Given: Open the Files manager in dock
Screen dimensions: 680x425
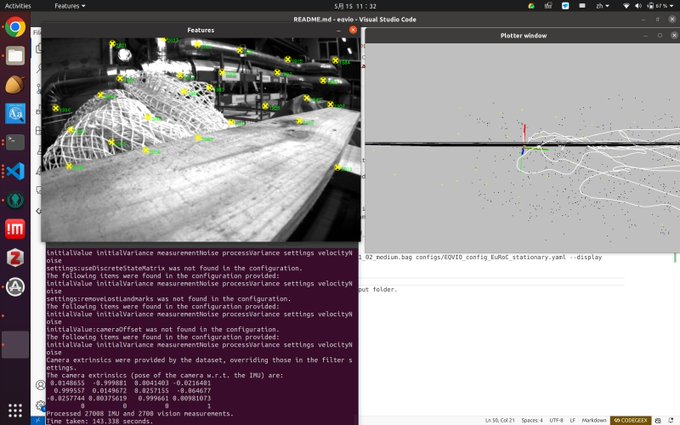Looking at the screenshot, I should coord(15,57).
